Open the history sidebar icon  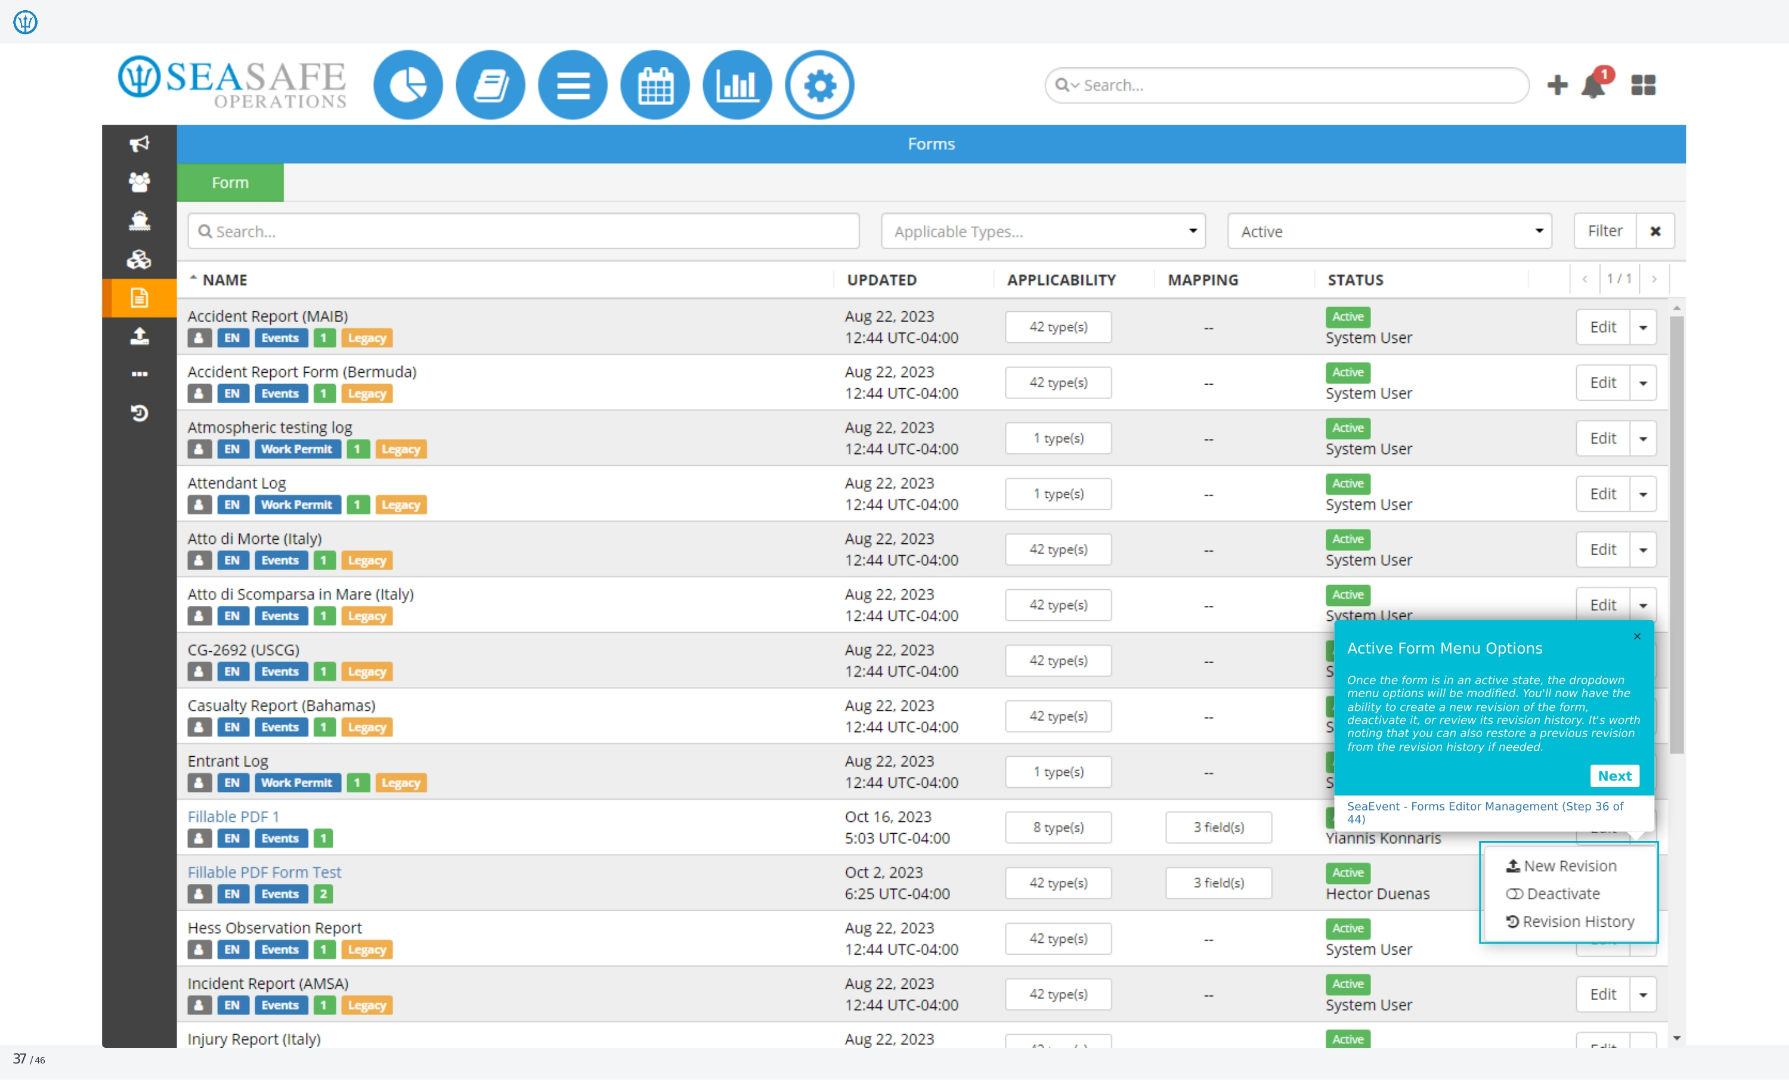(139, 413)
